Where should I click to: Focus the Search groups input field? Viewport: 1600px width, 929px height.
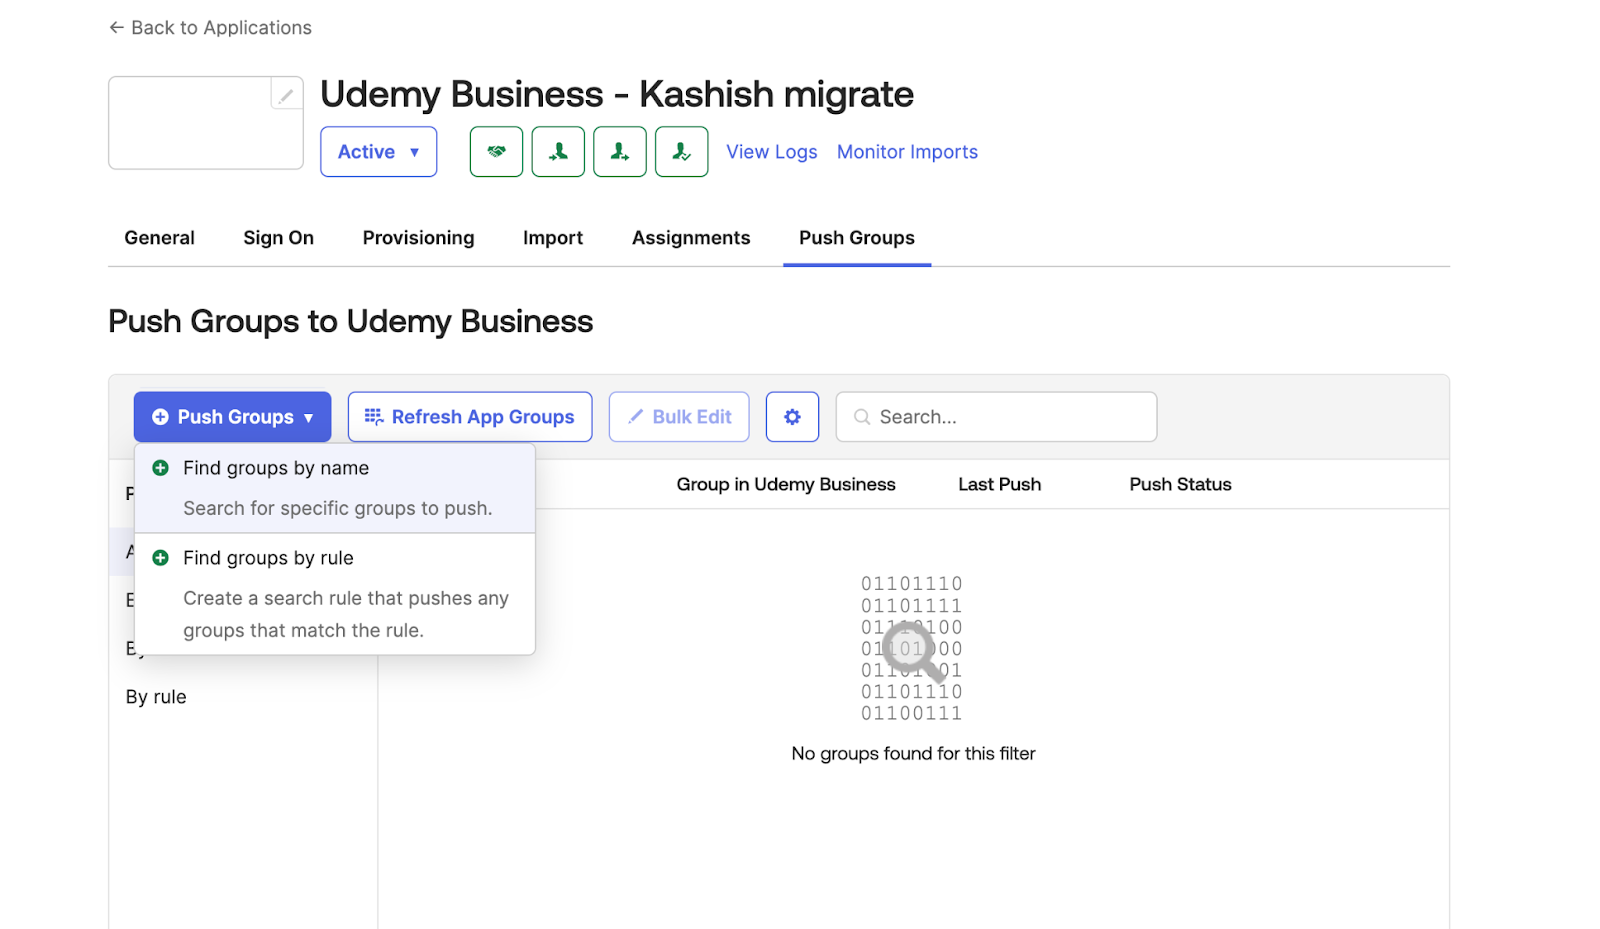coord(996,417)
